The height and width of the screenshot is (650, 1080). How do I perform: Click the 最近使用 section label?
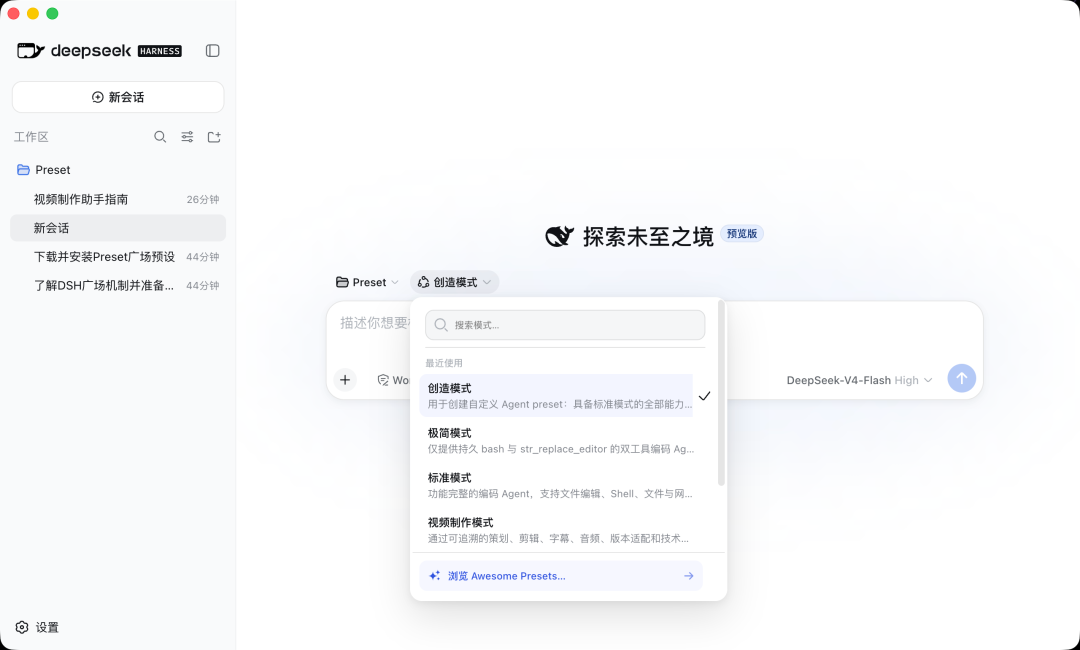[x=444, y=363]
